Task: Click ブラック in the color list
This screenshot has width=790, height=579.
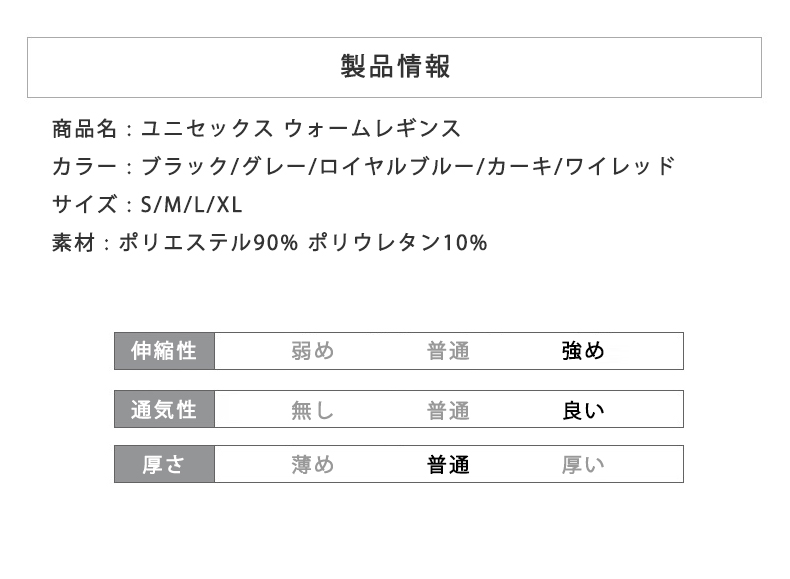Action: tap(184, 166)
